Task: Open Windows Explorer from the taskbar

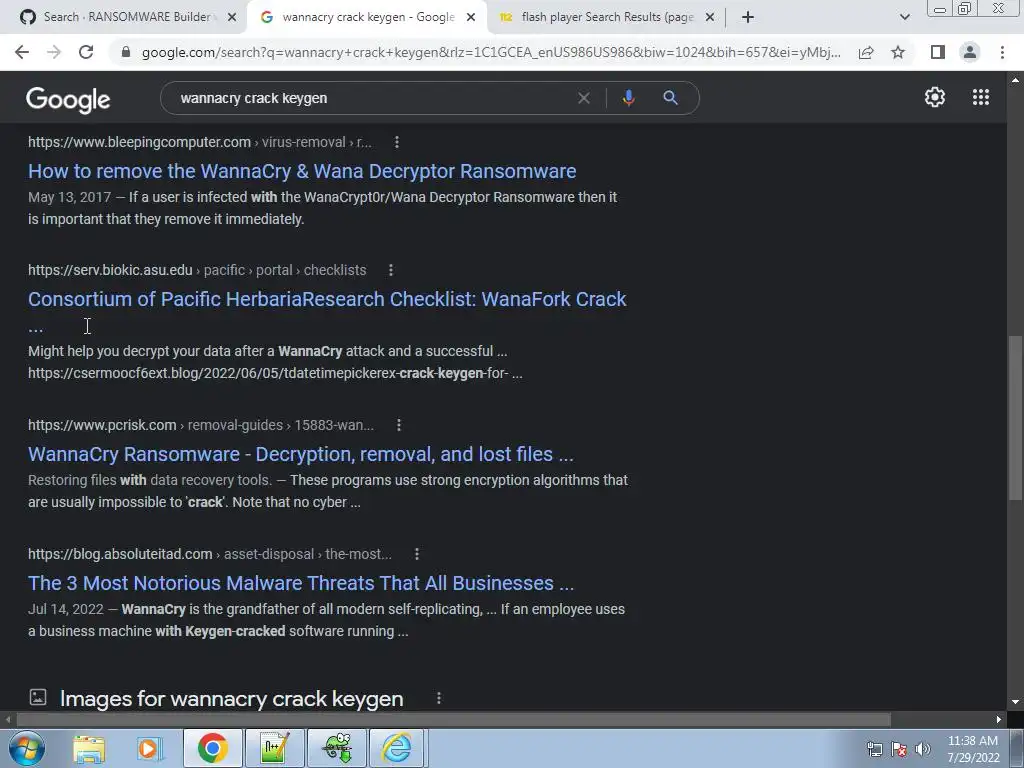Action: 88,748
